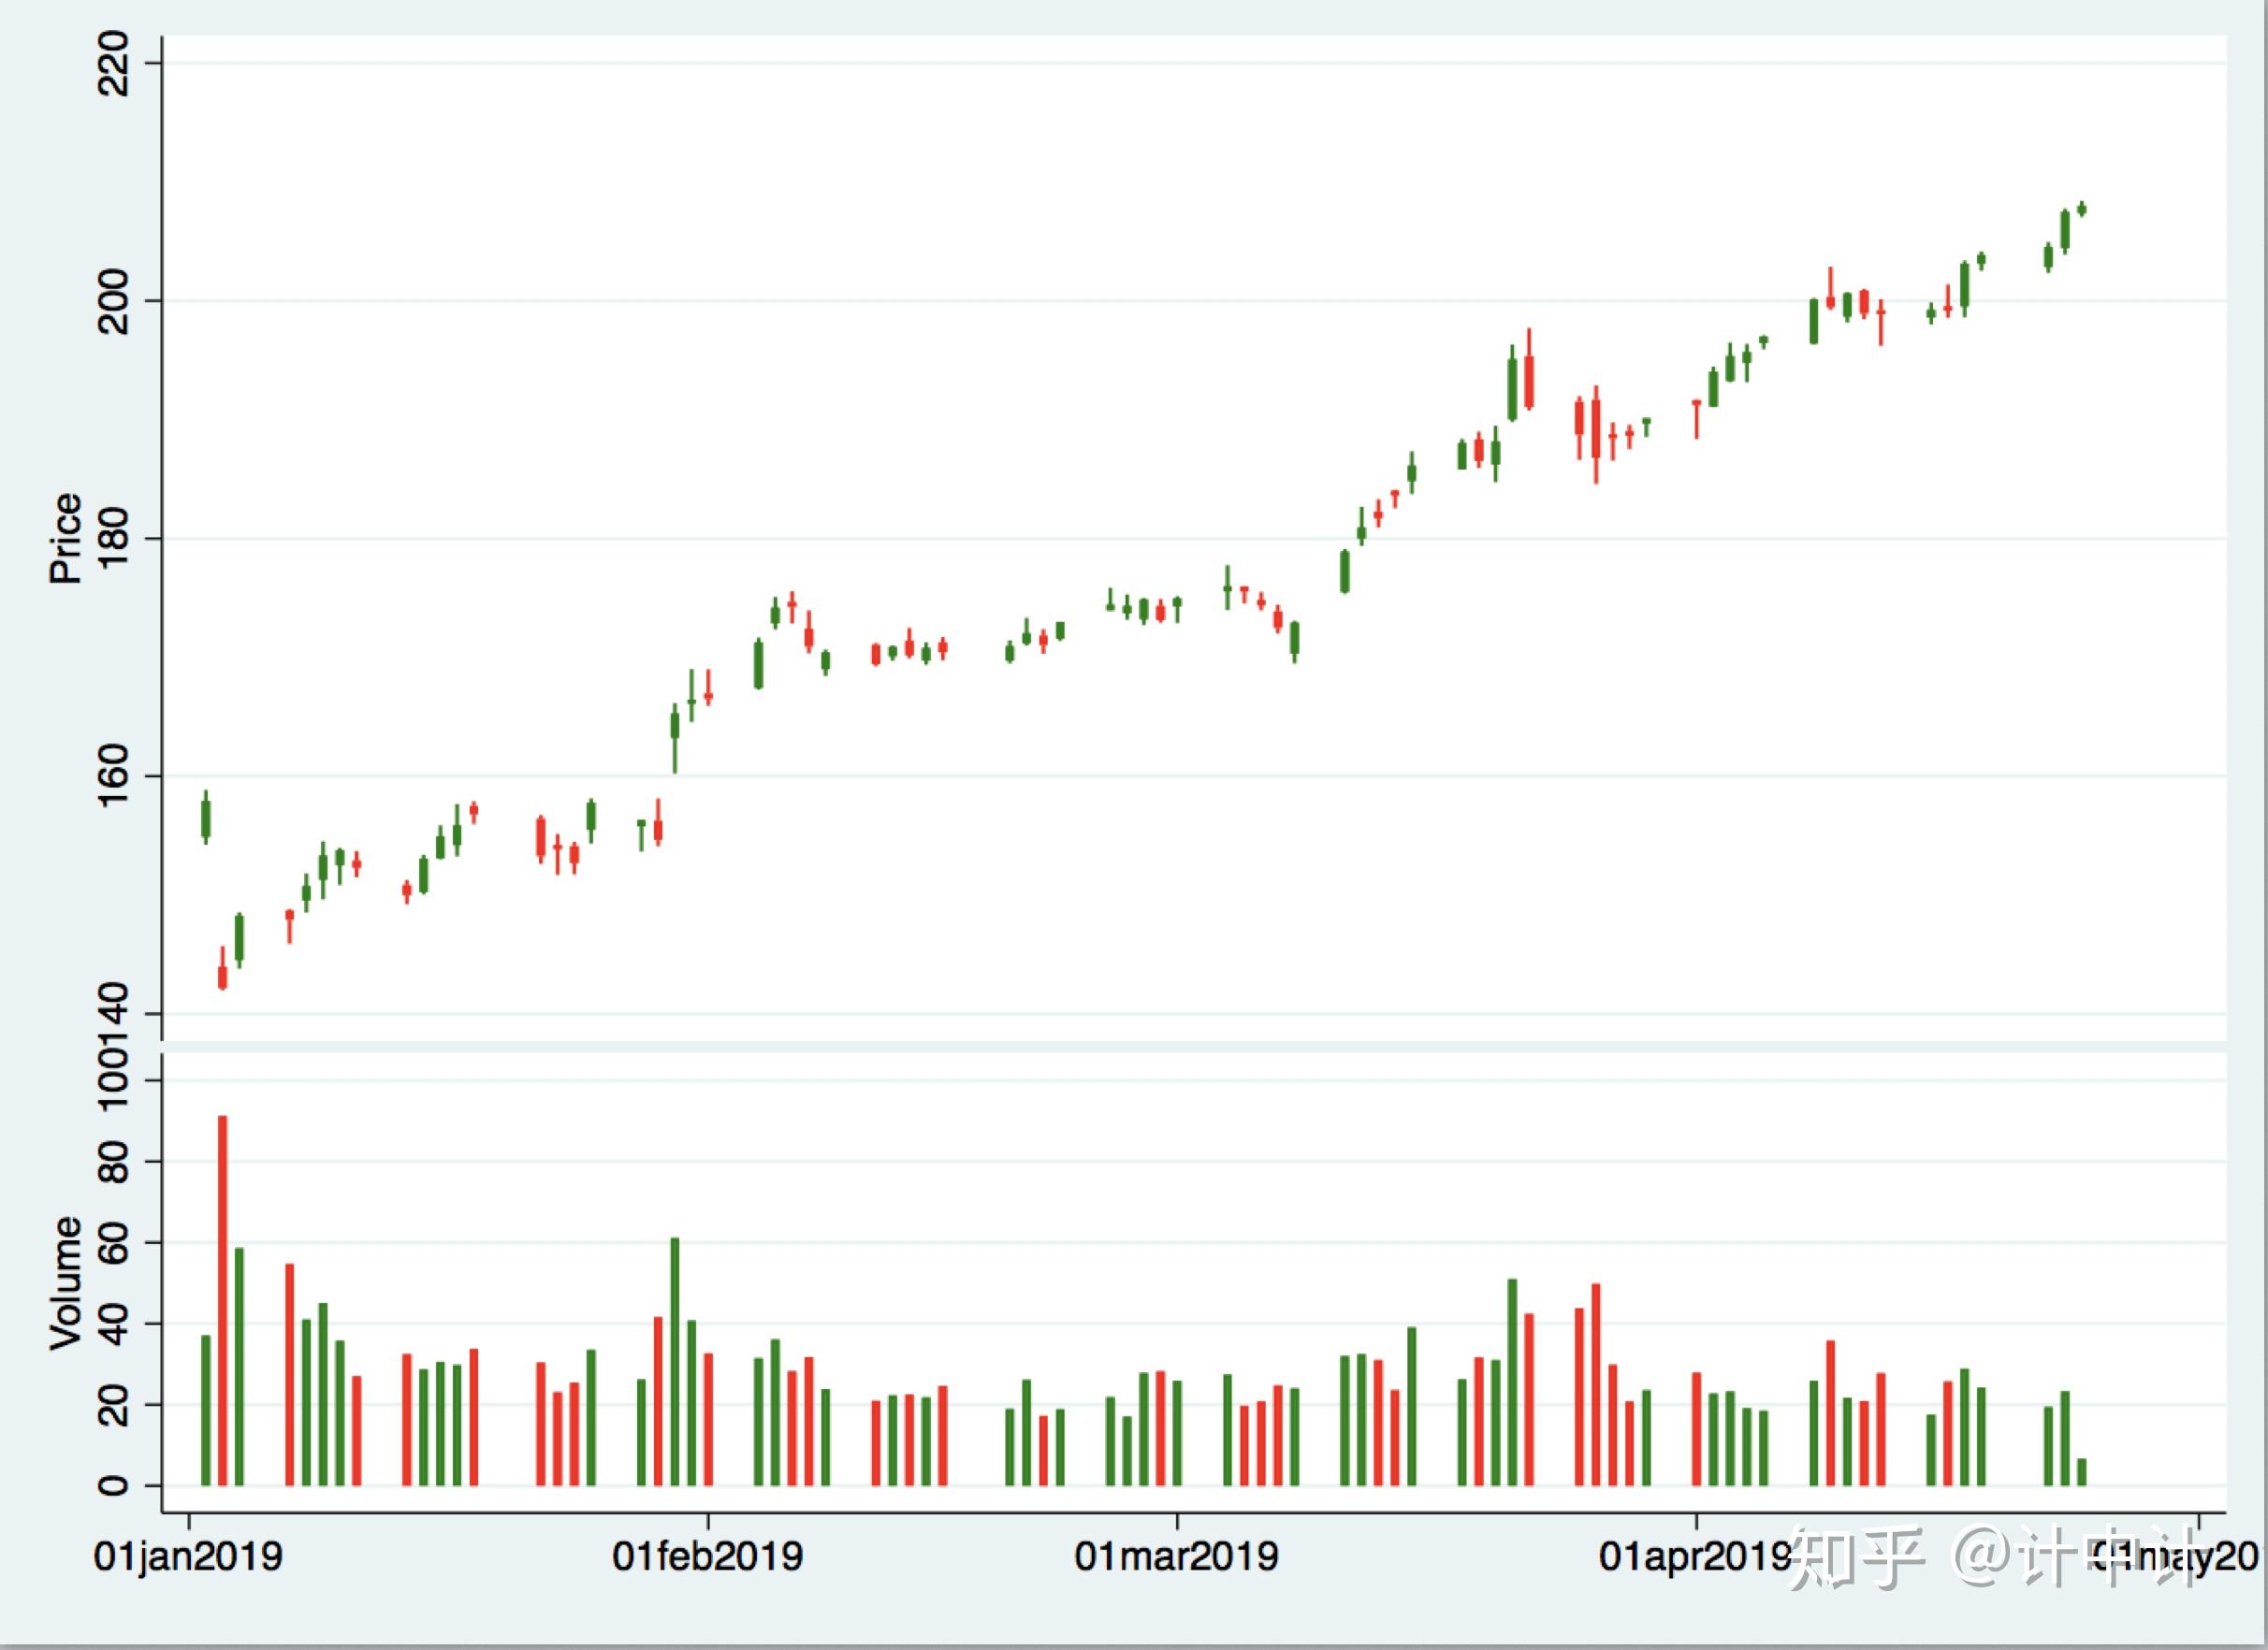Click the 01jan2019 date label
This screenshot has width=2268, height=1650.
point(188,1556)
